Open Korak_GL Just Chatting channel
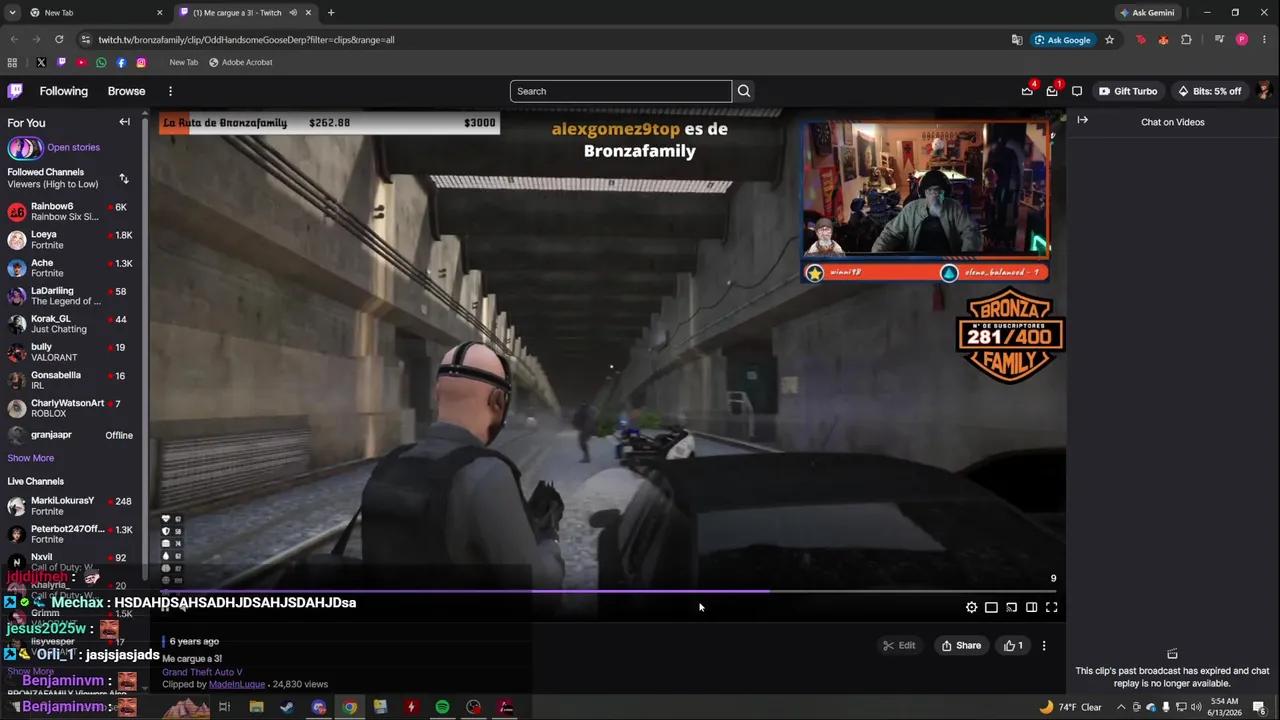 click(x=70, y=324)
